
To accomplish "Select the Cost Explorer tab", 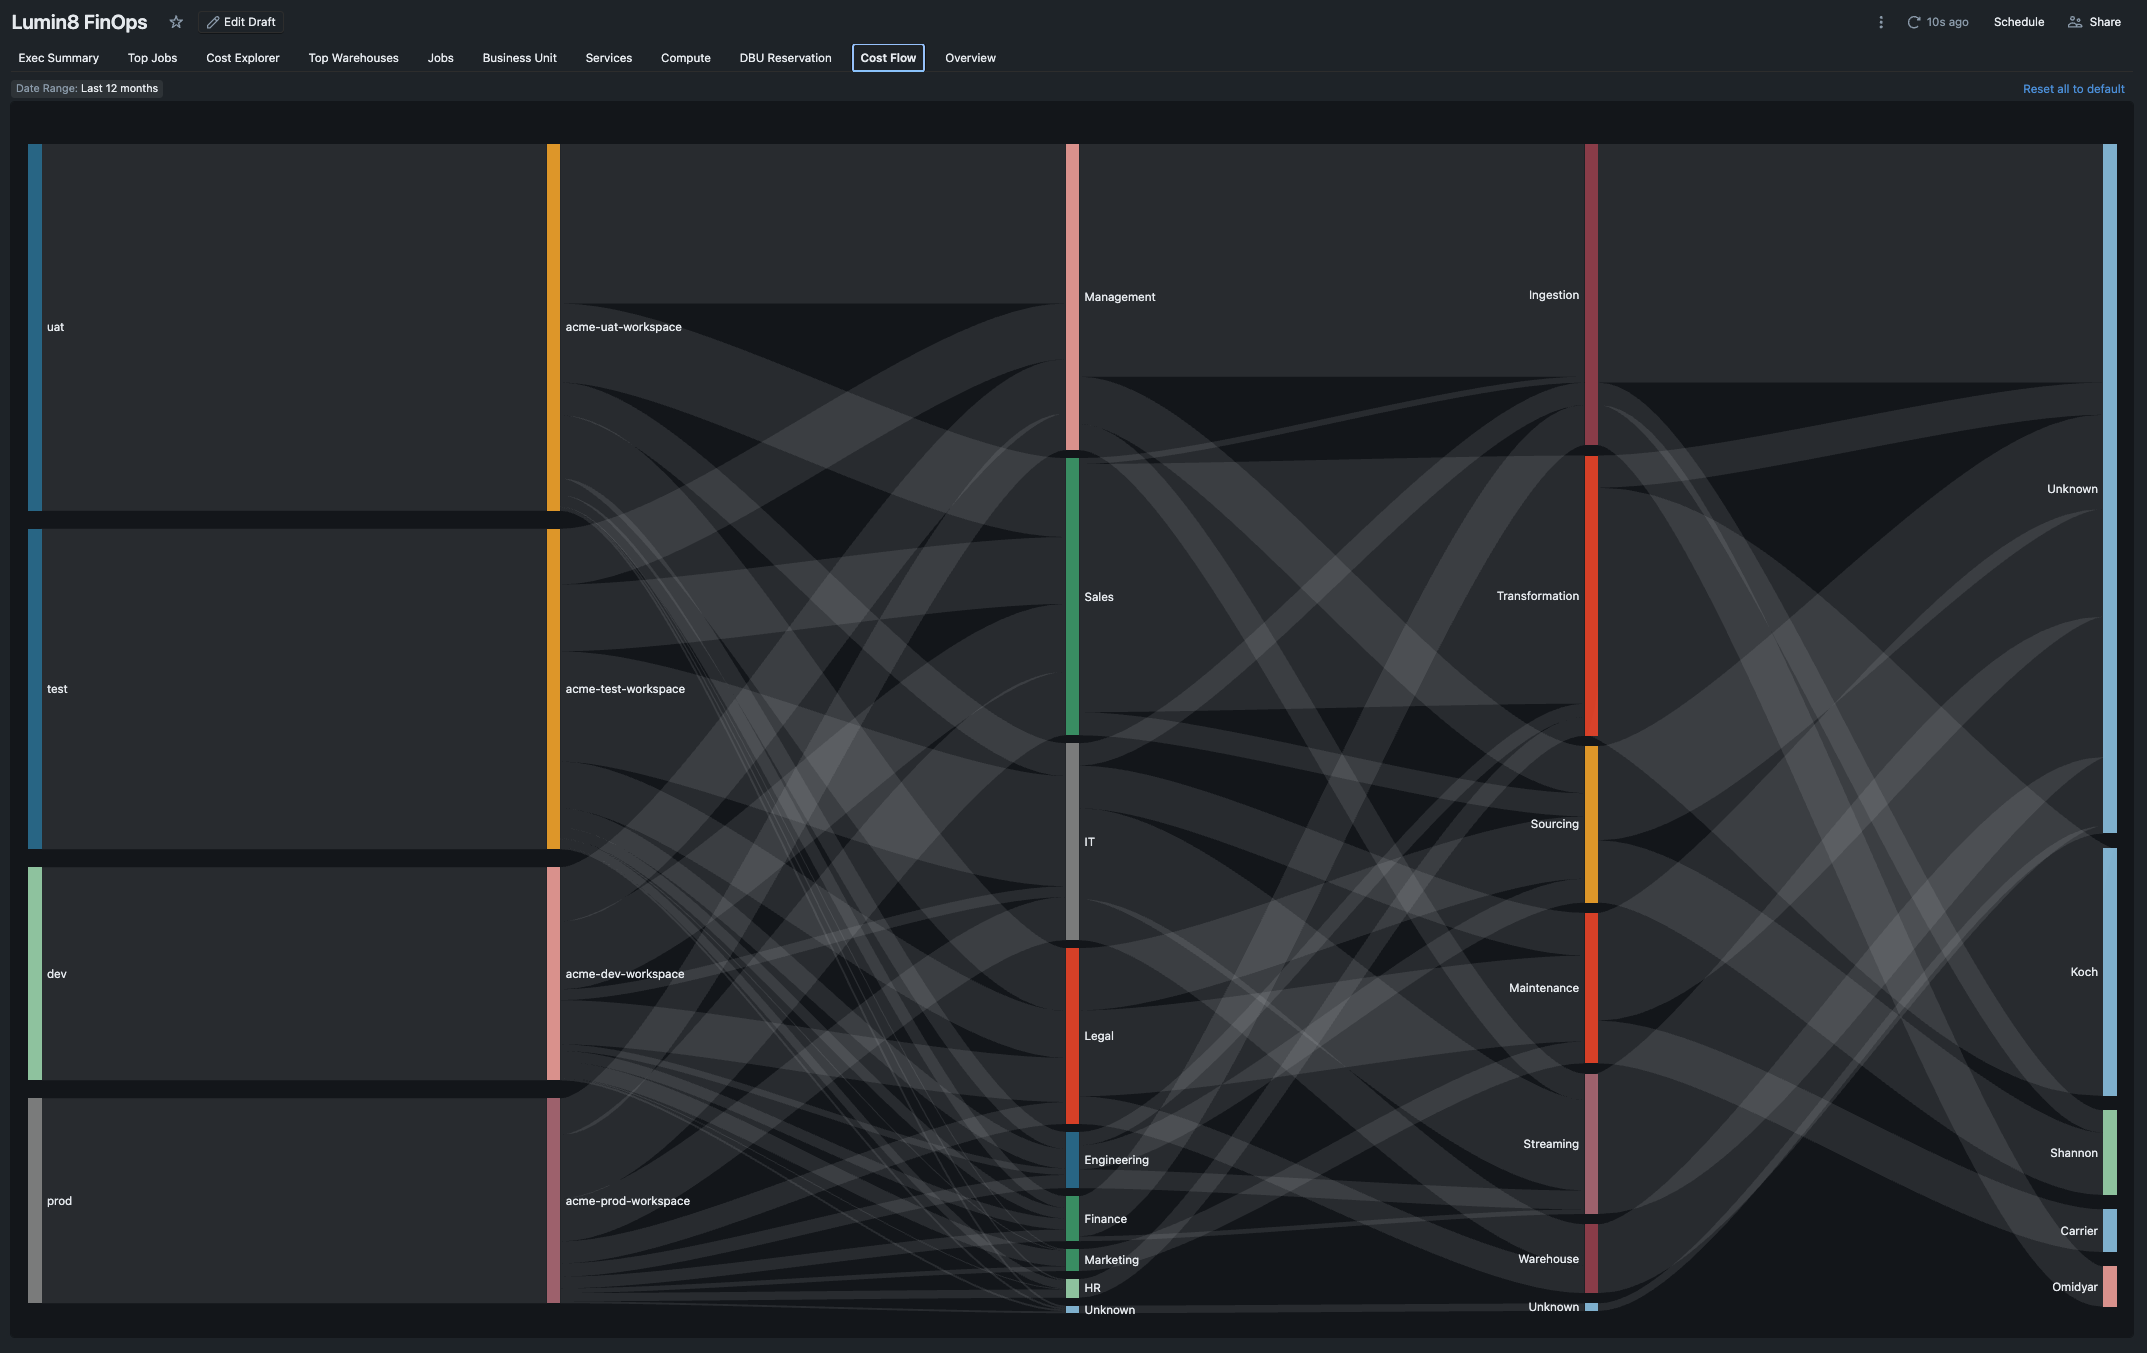I will tap(242, 58).
